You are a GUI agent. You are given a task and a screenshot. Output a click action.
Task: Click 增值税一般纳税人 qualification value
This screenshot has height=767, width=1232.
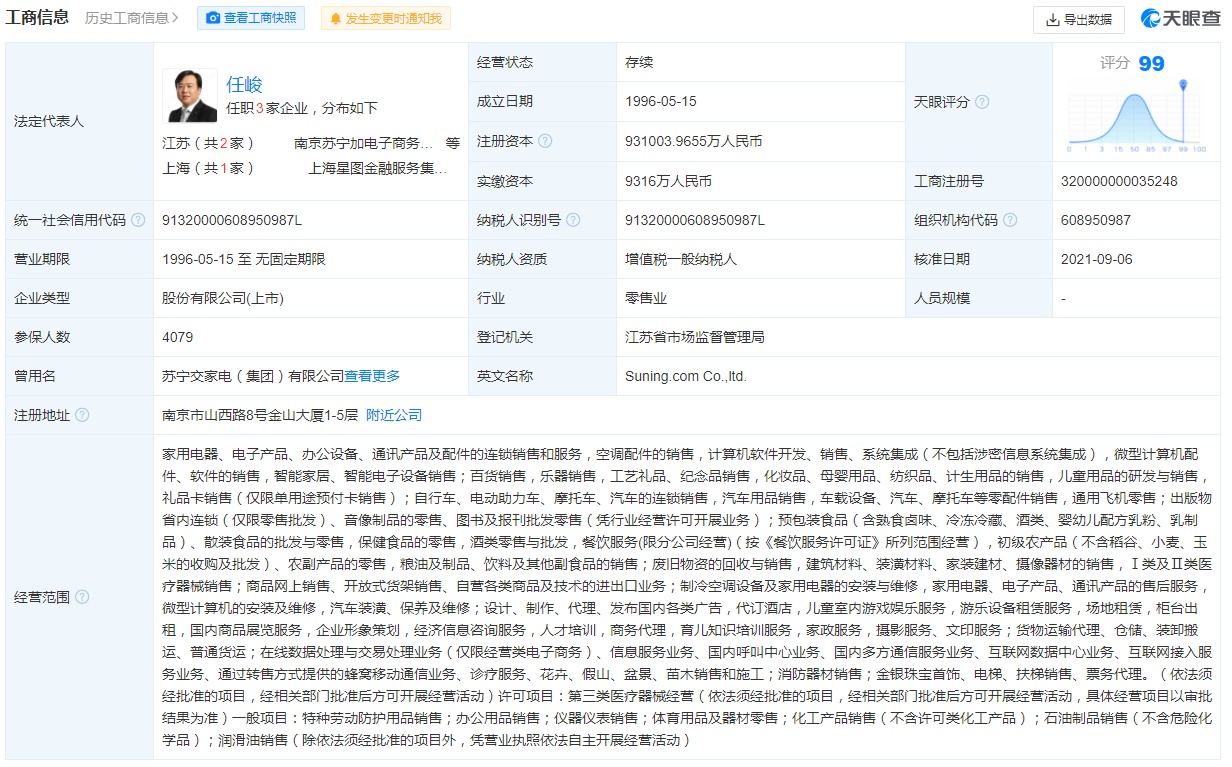coord(681,259)
